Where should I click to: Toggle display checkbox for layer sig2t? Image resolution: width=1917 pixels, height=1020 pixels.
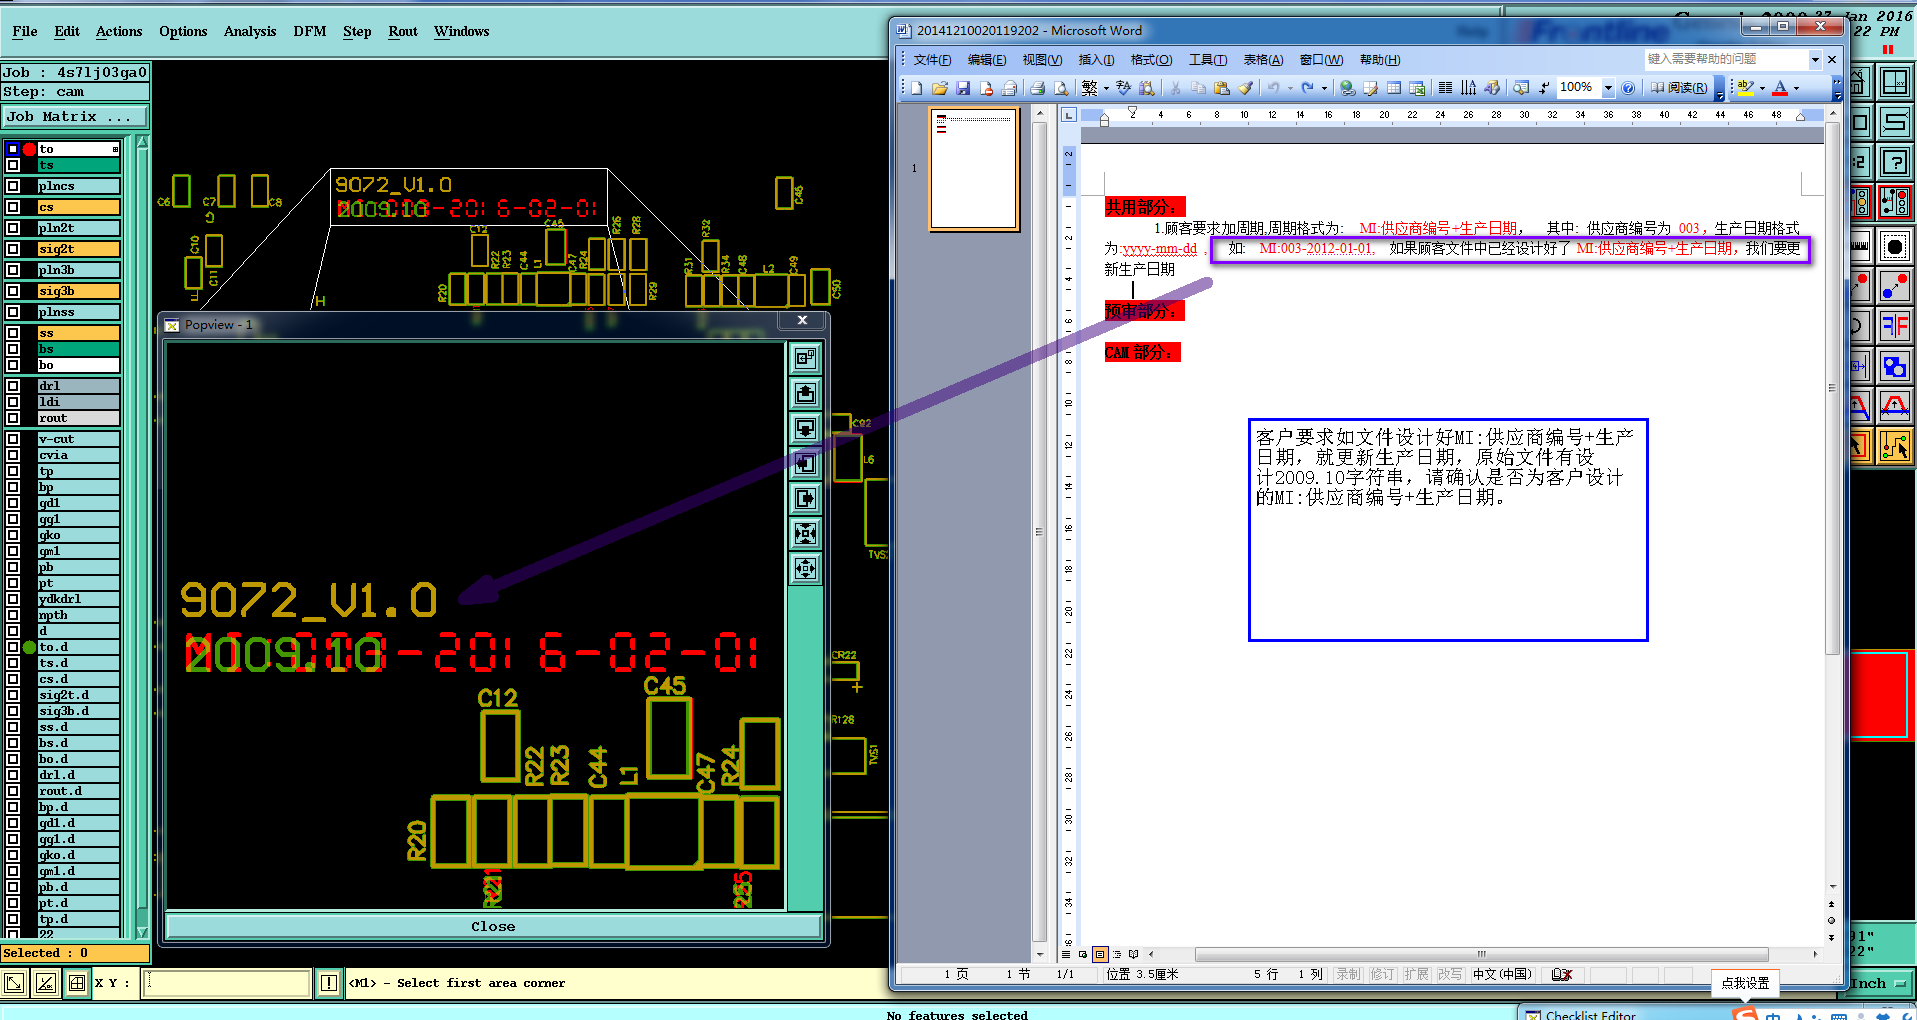tap(13, 249)
